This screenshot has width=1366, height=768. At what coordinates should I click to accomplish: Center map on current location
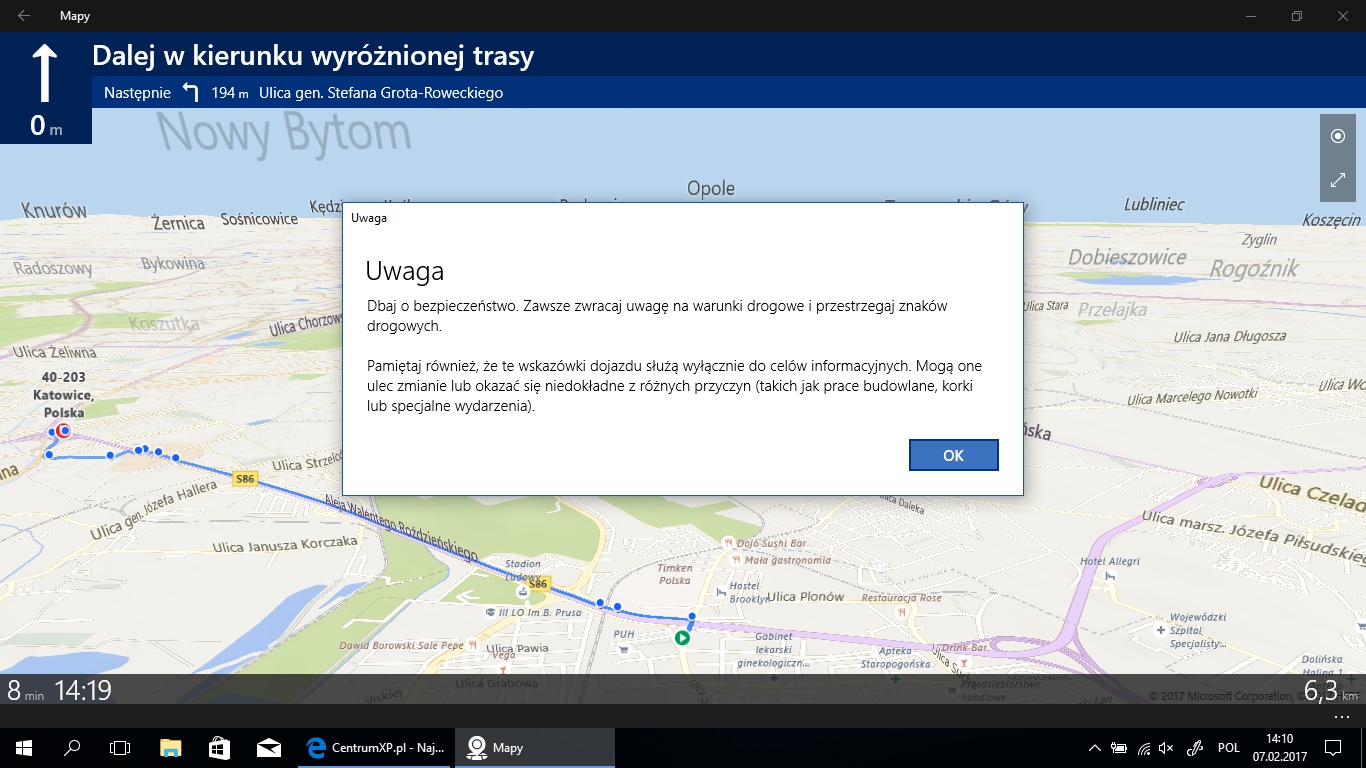[x=1338, y=136]
